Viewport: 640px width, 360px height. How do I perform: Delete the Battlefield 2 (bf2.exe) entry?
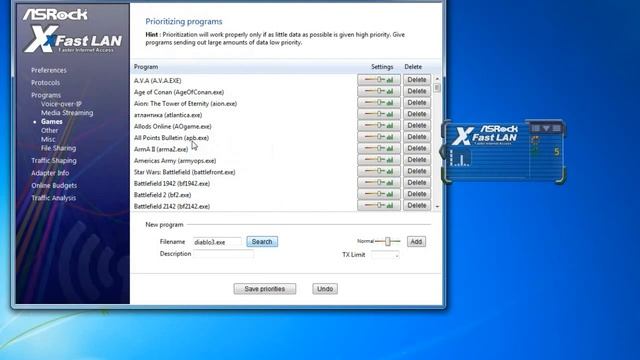point(417,194)
